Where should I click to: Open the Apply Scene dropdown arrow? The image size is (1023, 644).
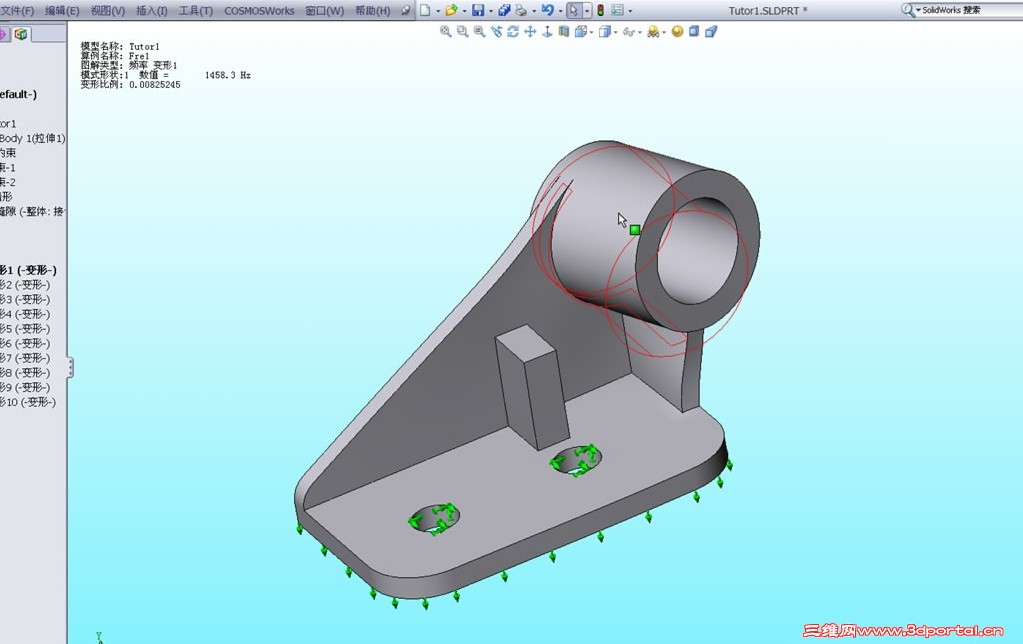click(x=664, y=32)
